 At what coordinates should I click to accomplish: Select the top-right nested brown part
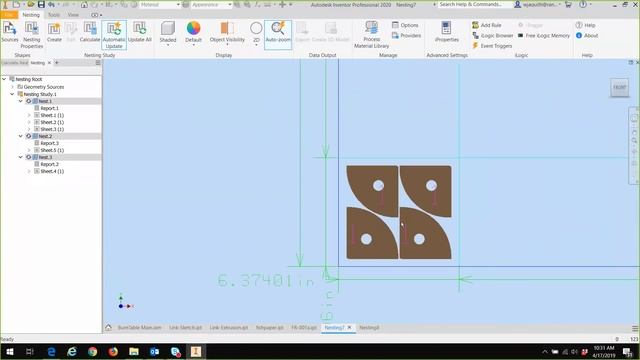pos(427,190)
